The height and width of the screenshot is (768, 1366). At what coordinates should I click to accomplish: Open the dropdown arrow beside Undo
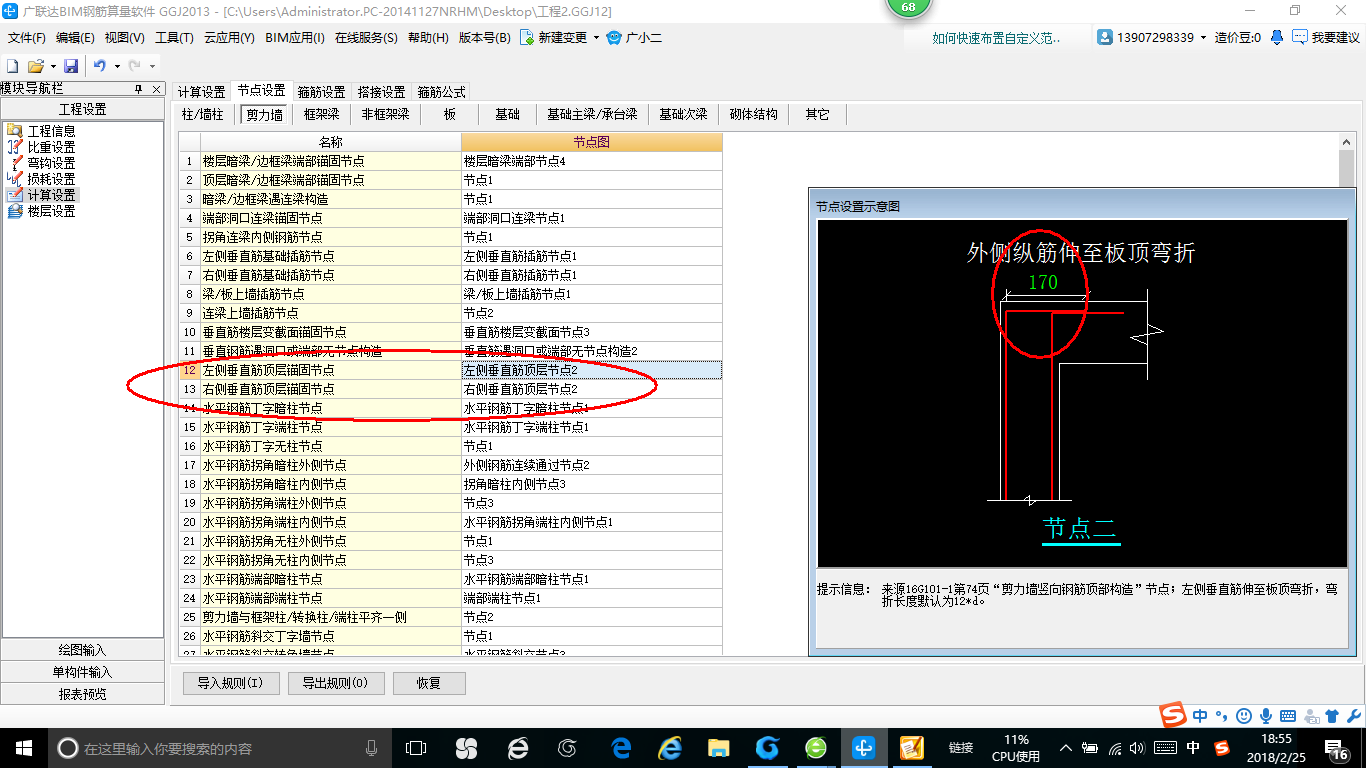117,66
